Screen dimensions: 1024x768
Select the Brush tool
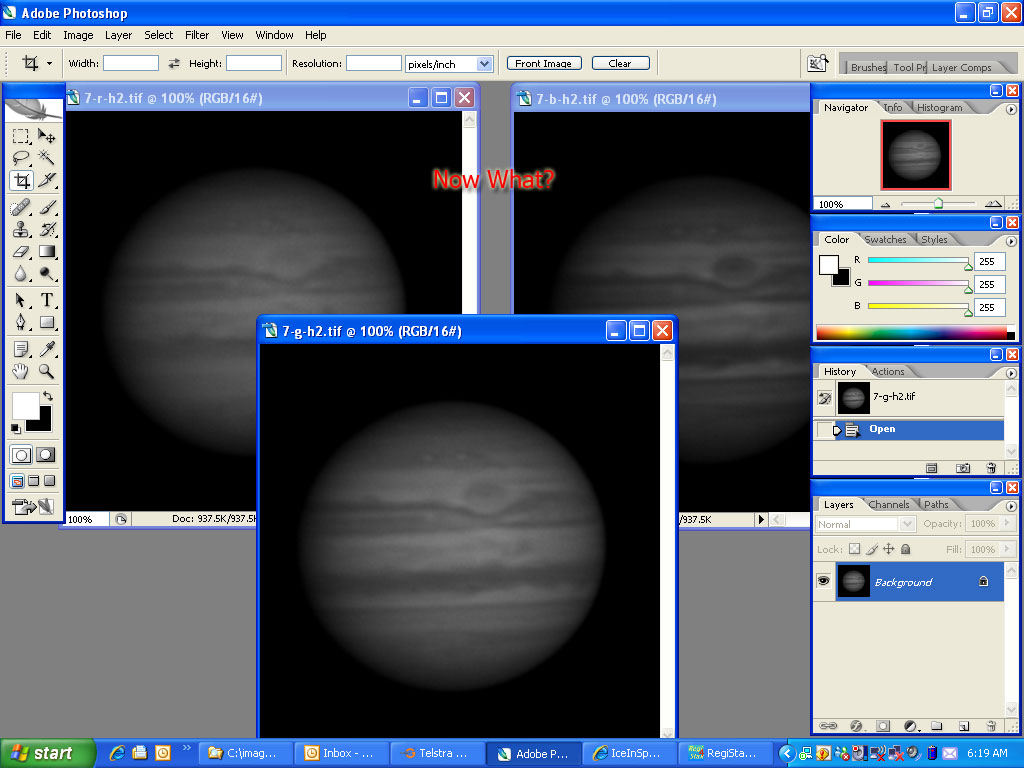tap(46, 207)
